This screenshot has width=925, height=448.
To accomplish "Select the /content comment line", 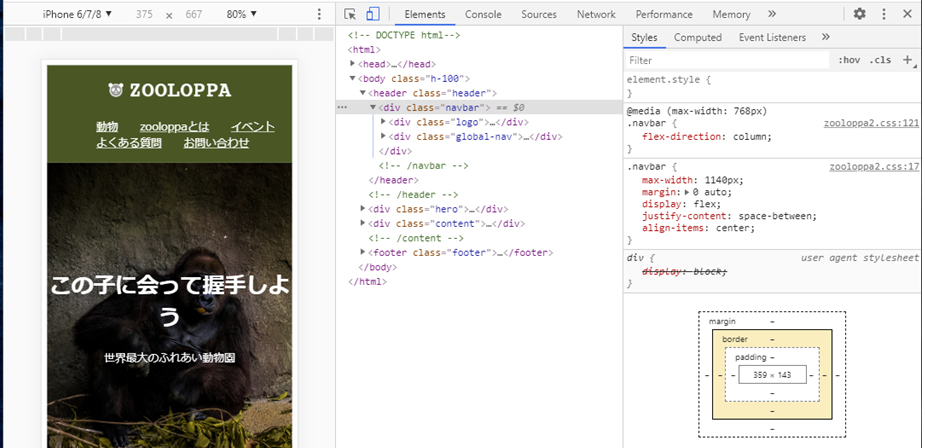I will [x=416, y=238].
